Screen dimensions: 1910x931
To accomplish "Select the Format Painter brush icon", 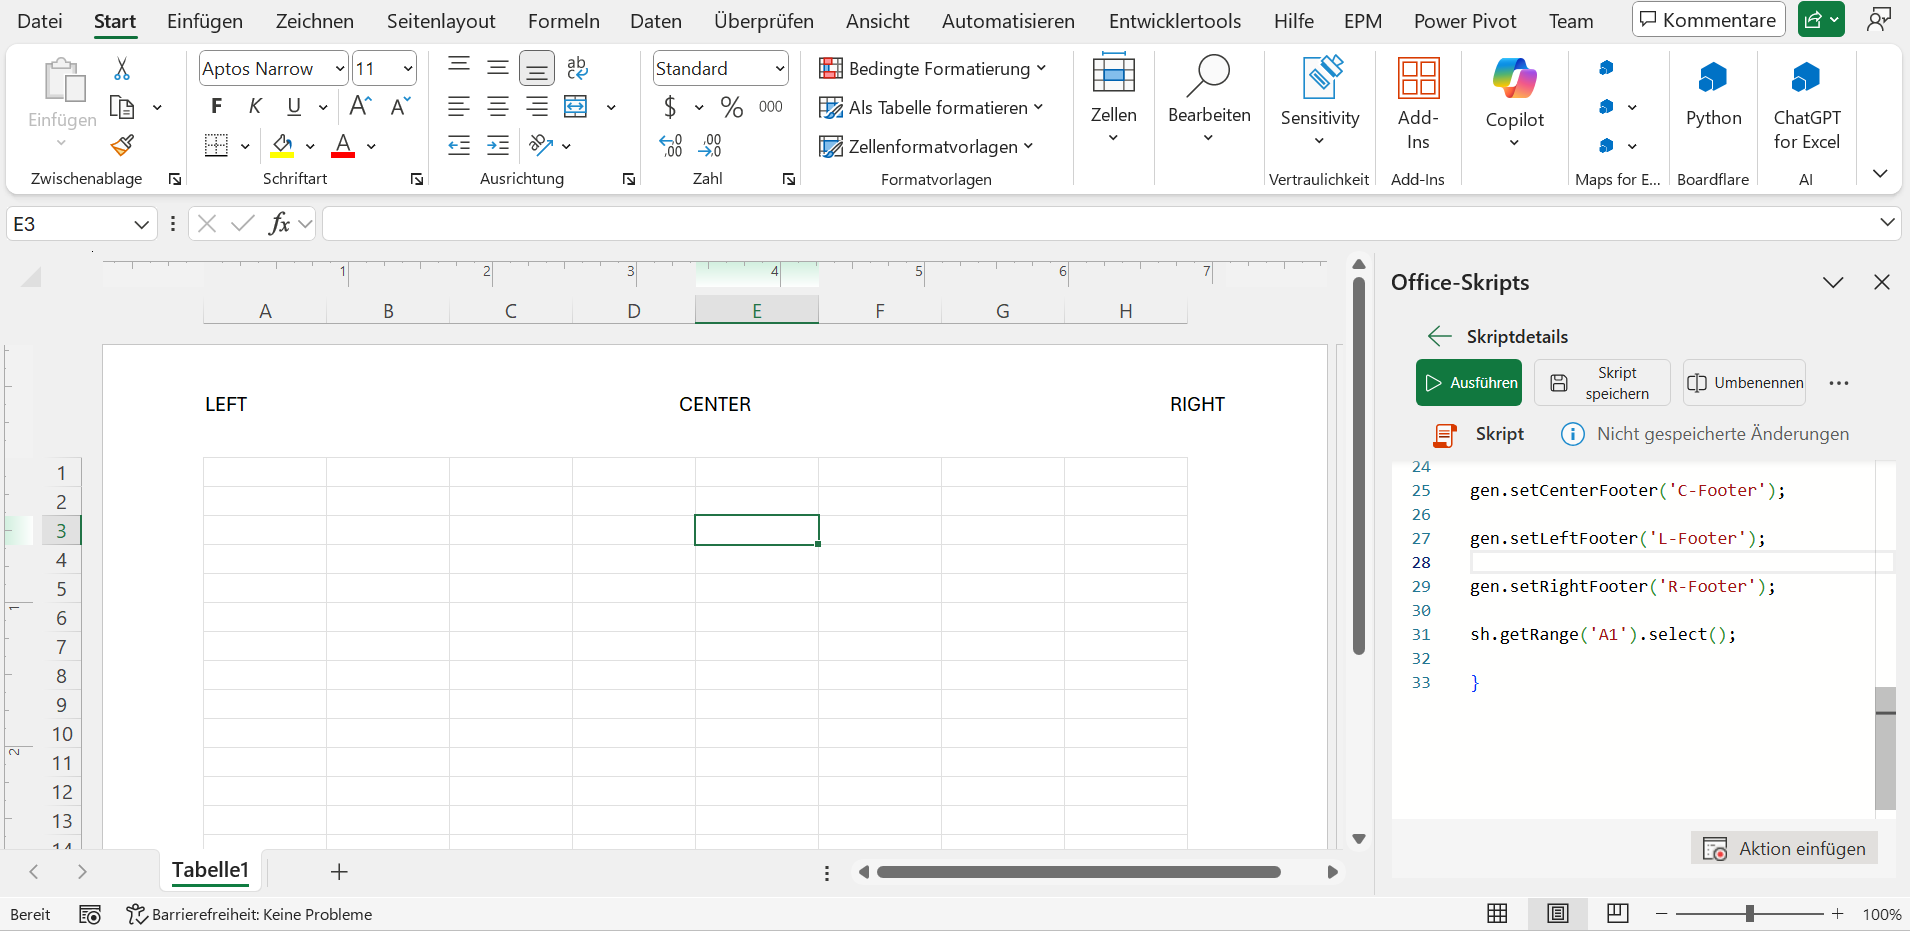I will point(122,146).
